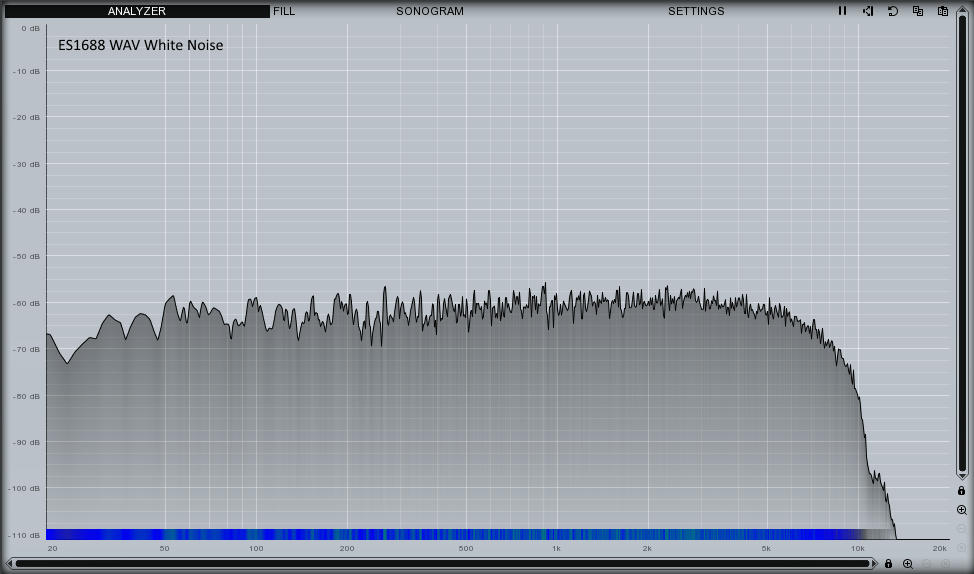Screen dimensions: 974x574
Task: Click the vertical range scrollbar thumb
Action: coord(962,245)
